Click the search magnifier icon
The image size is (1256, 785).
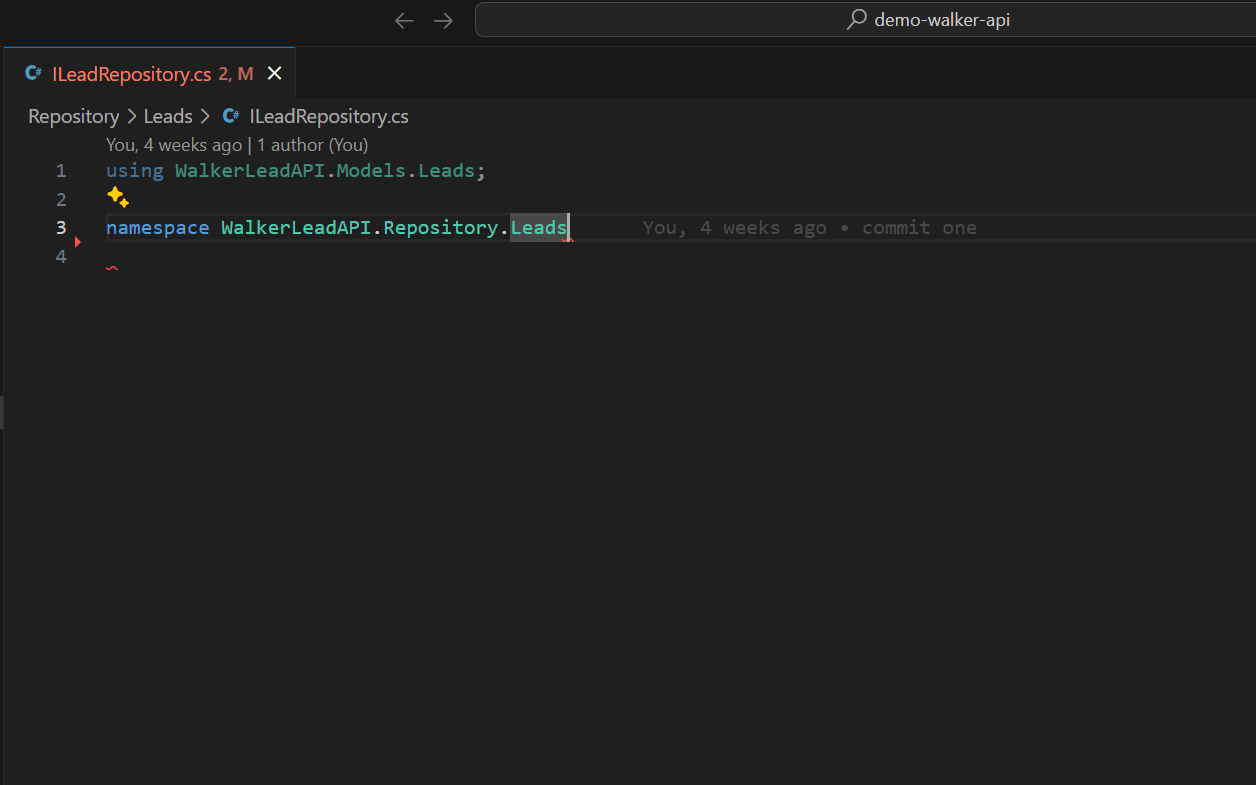pyautogui.click(x=857, y=20)
